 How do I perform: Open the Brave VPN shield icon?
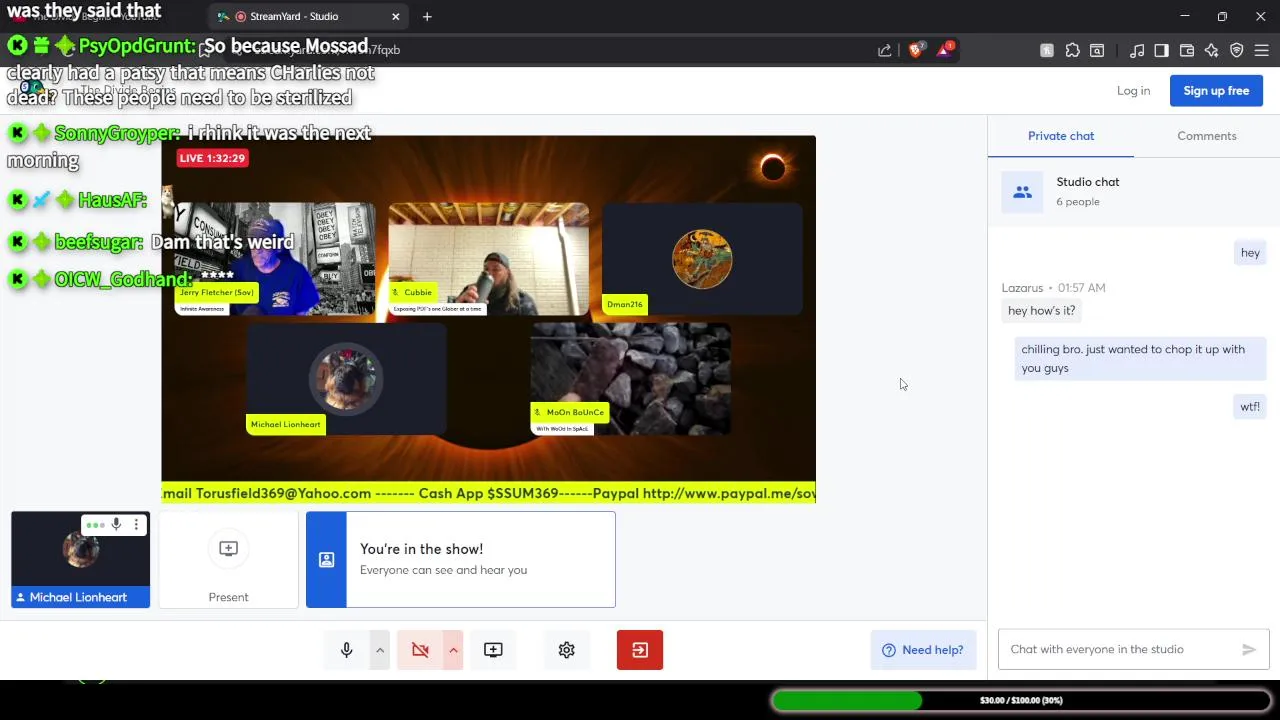tap(1237, 50)
